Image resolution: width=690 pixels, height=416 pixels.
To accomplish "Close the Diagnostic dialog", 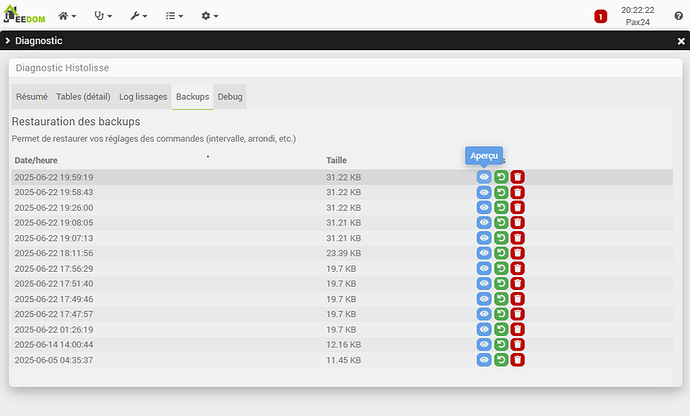I will [x=681, y=41].
